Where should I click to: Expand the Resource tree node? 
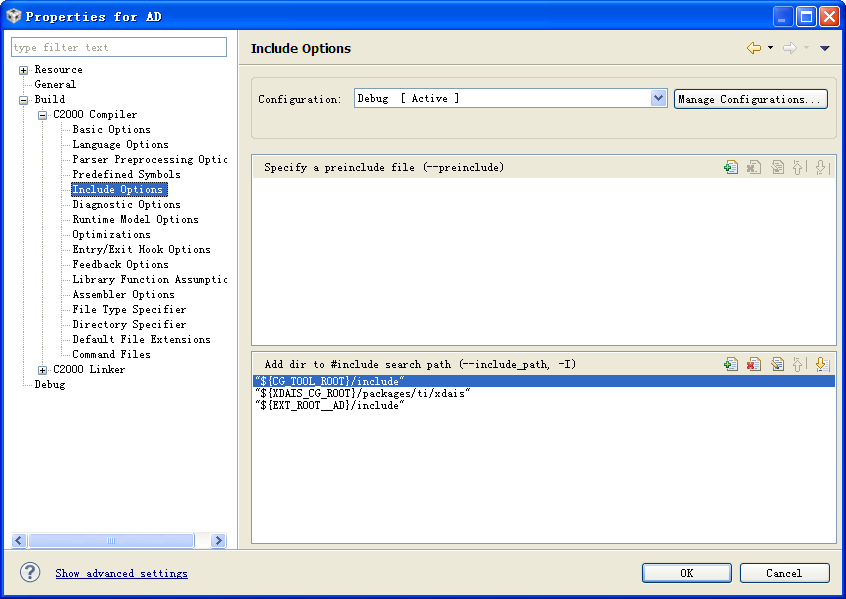coord(23,70)
